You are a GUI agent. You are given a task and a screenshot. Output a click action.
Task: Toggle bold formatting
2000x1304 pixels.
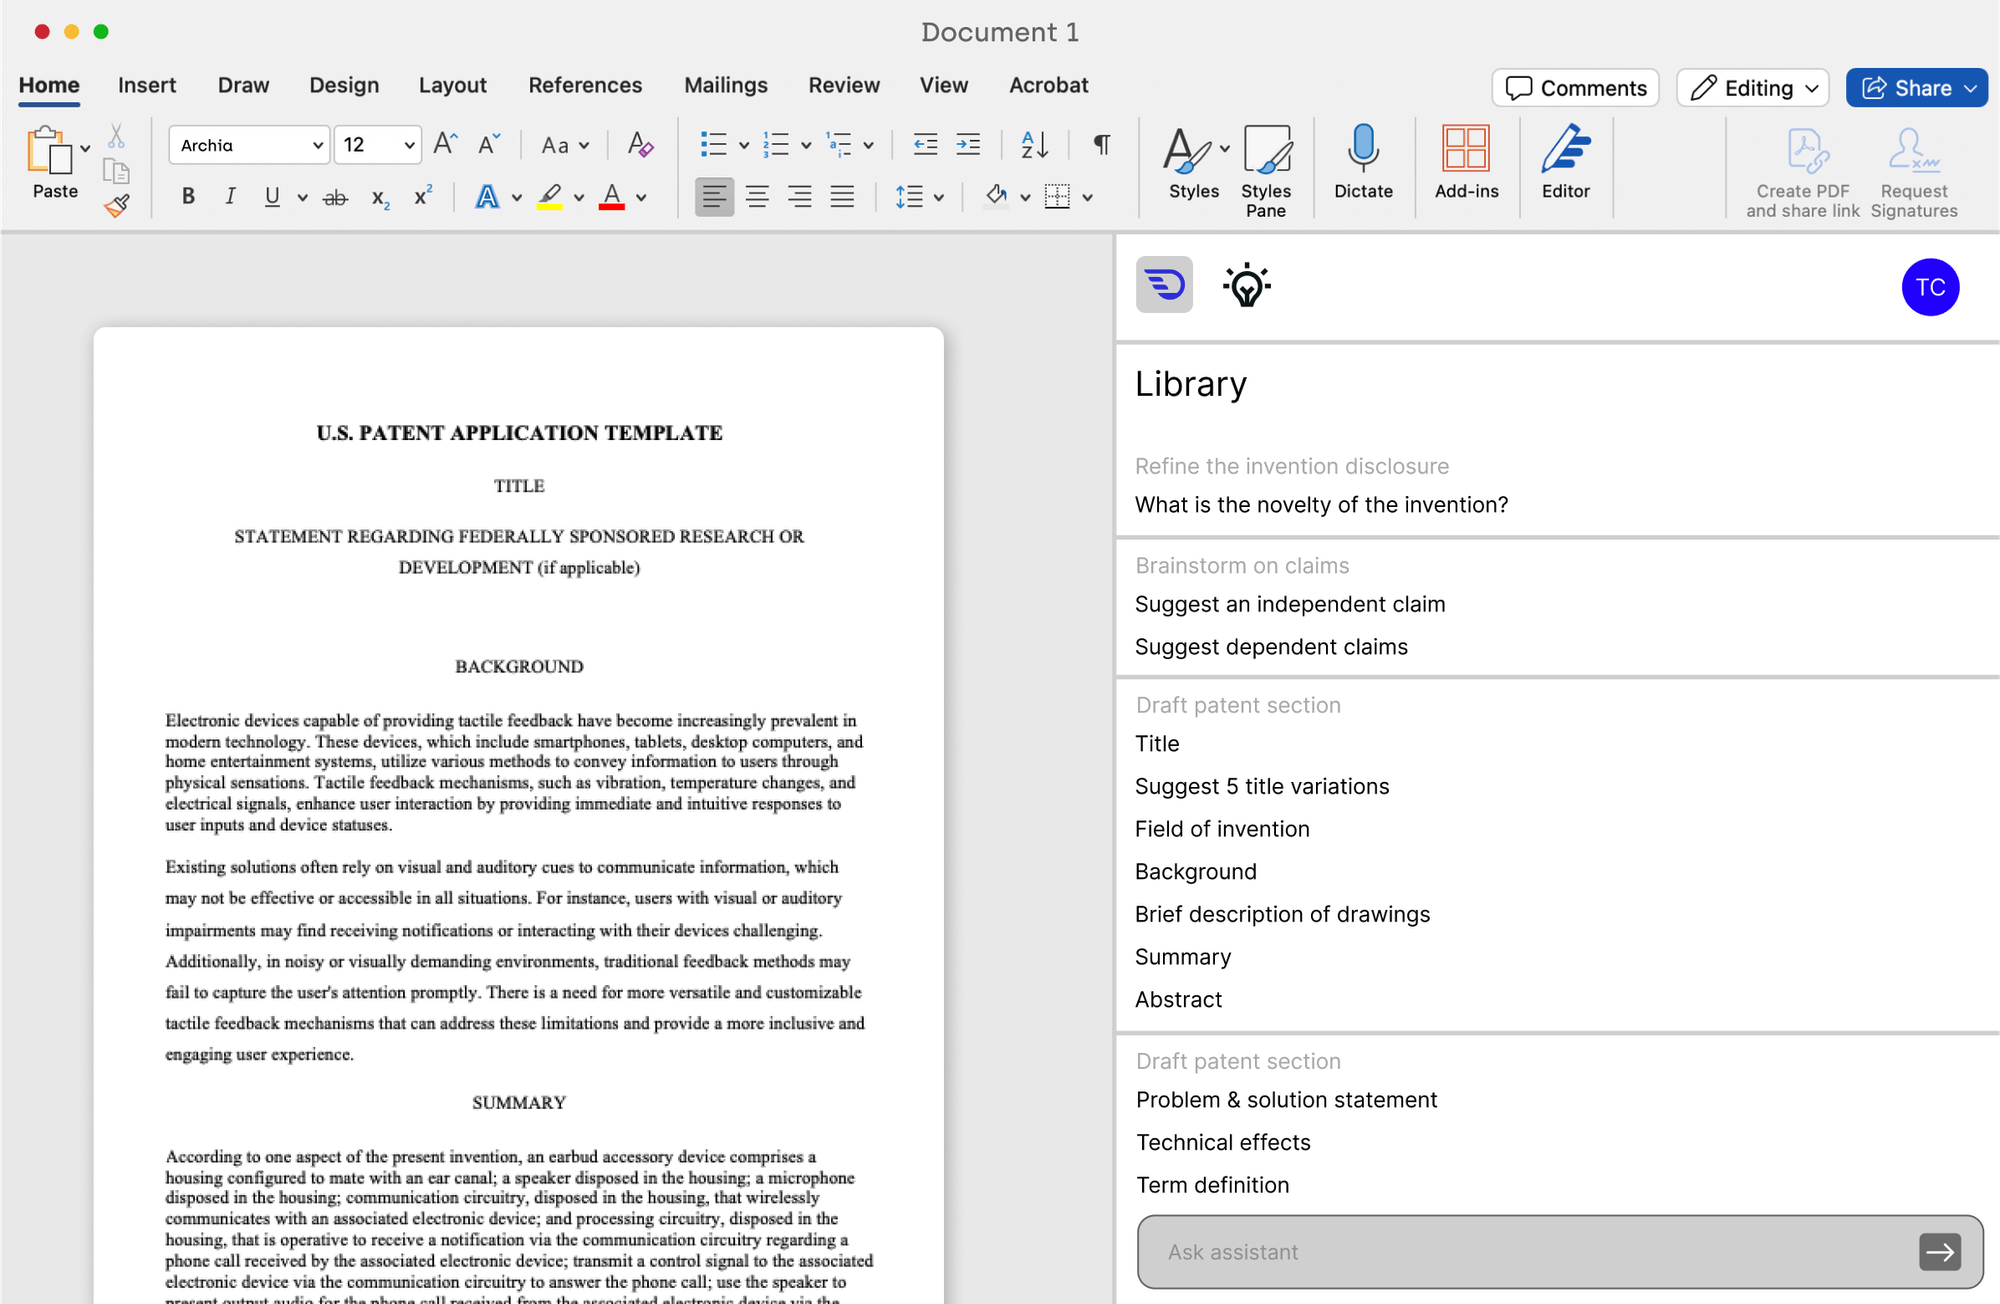click(x=188, y=196)
